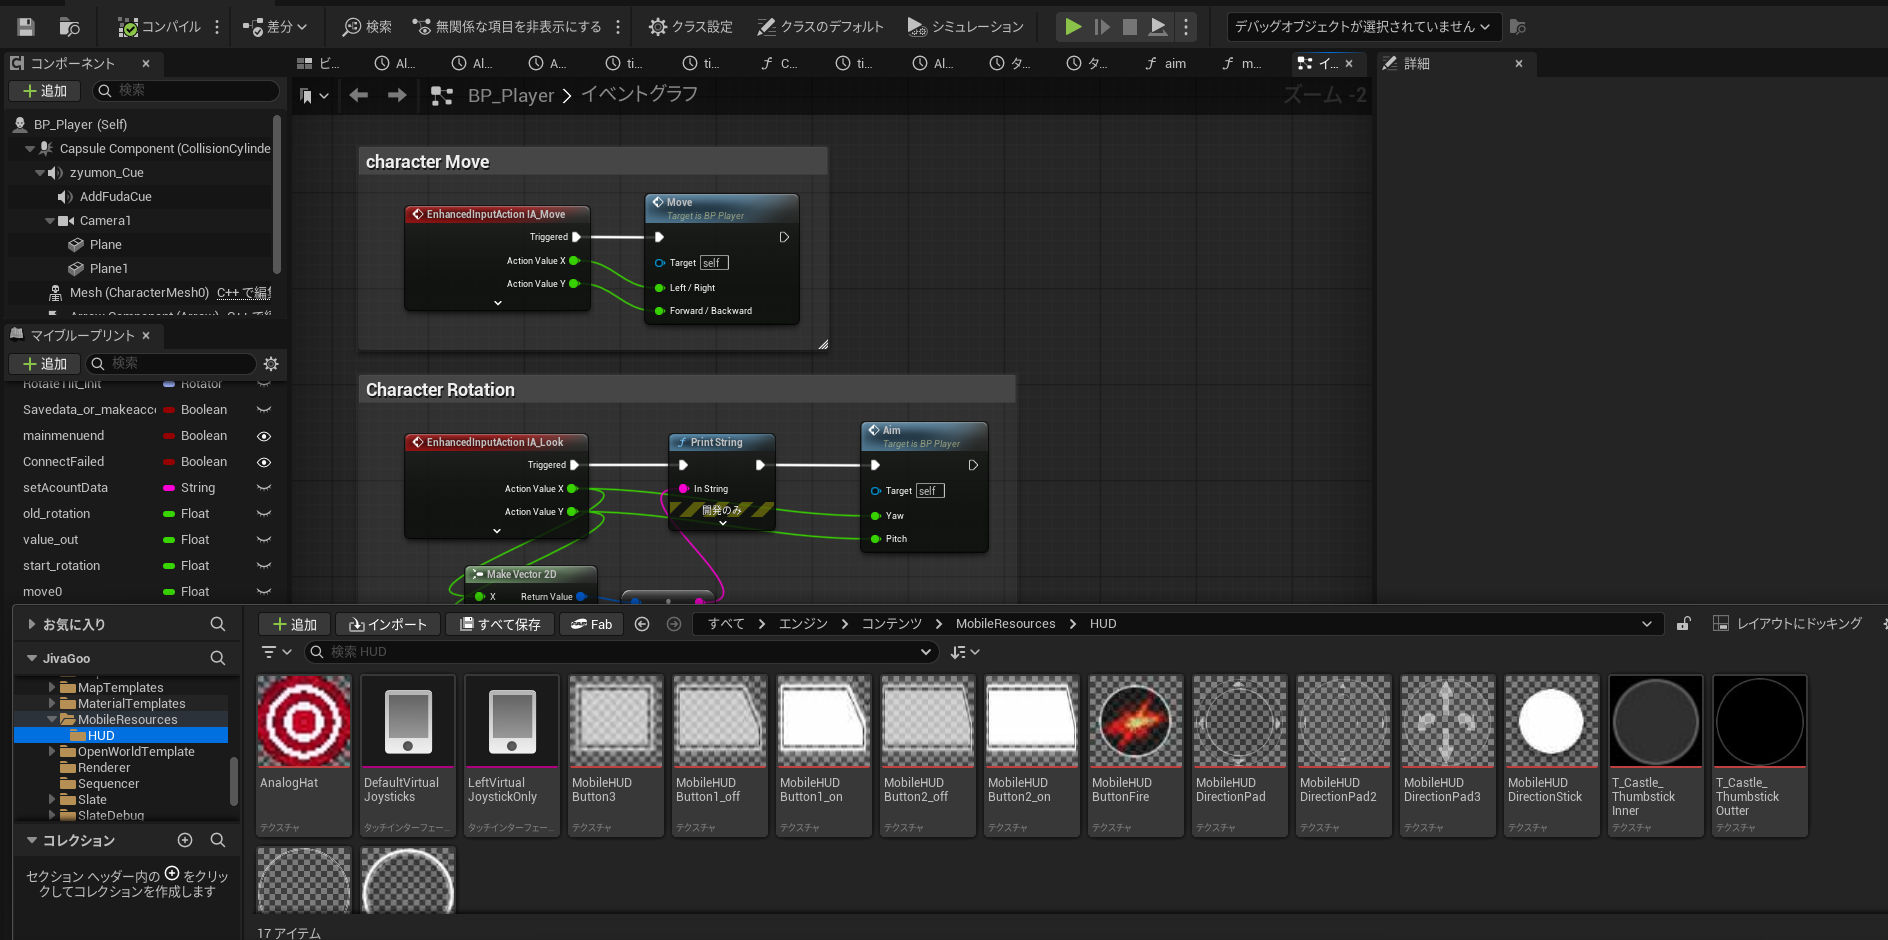Open the Details panel tab
The image size is (1888, 940).
point(1416,64)
